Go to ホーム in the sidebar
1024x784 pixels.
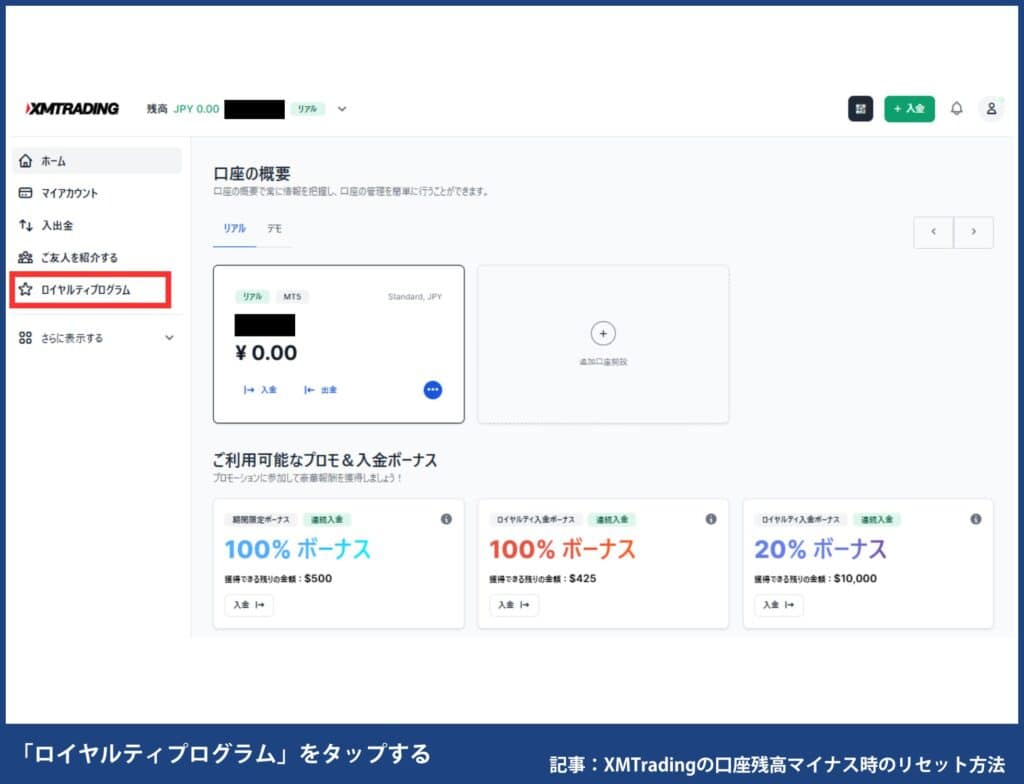point(97,161)
